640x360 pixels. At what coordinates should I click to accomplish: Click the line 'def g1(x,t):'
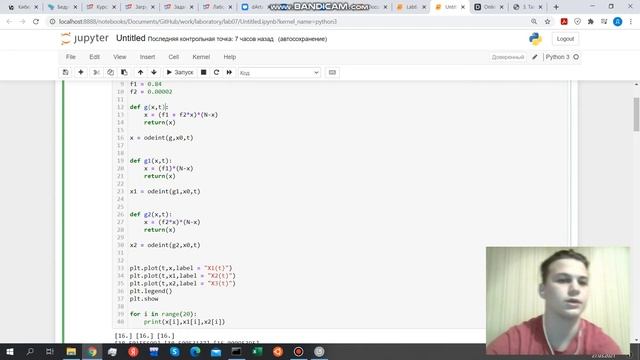[x=151, y=161]
